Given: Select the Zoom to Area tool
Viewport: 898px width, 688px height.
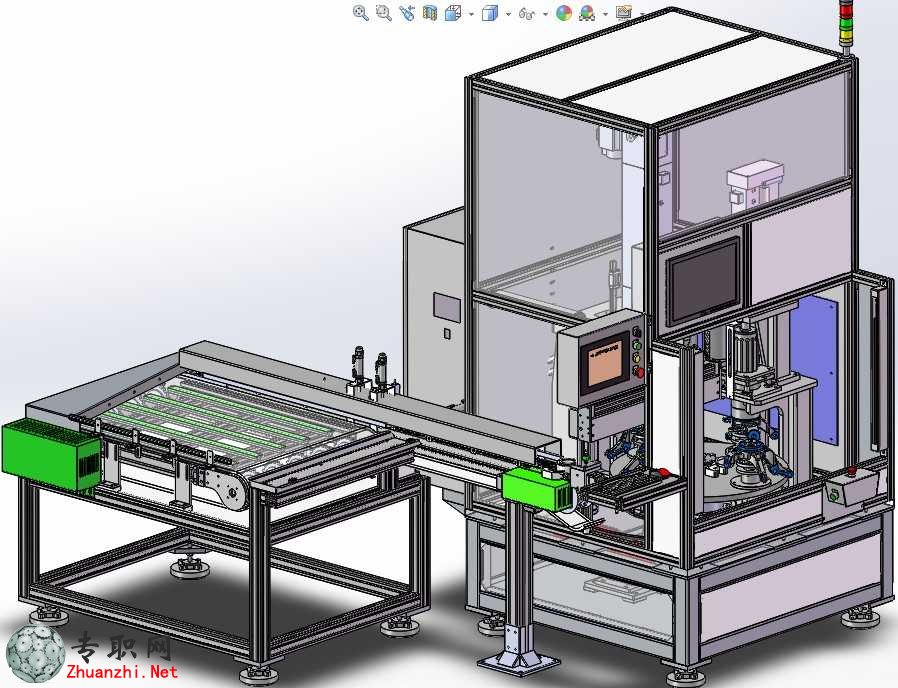Looking at the screenshot, I should pos(383,13).
